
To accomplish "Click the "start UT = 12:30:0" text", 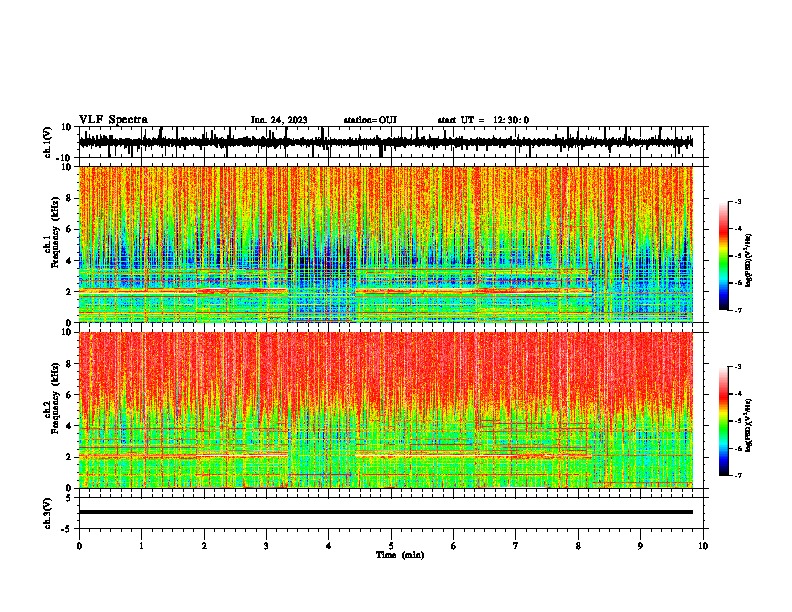I will 483,120.
